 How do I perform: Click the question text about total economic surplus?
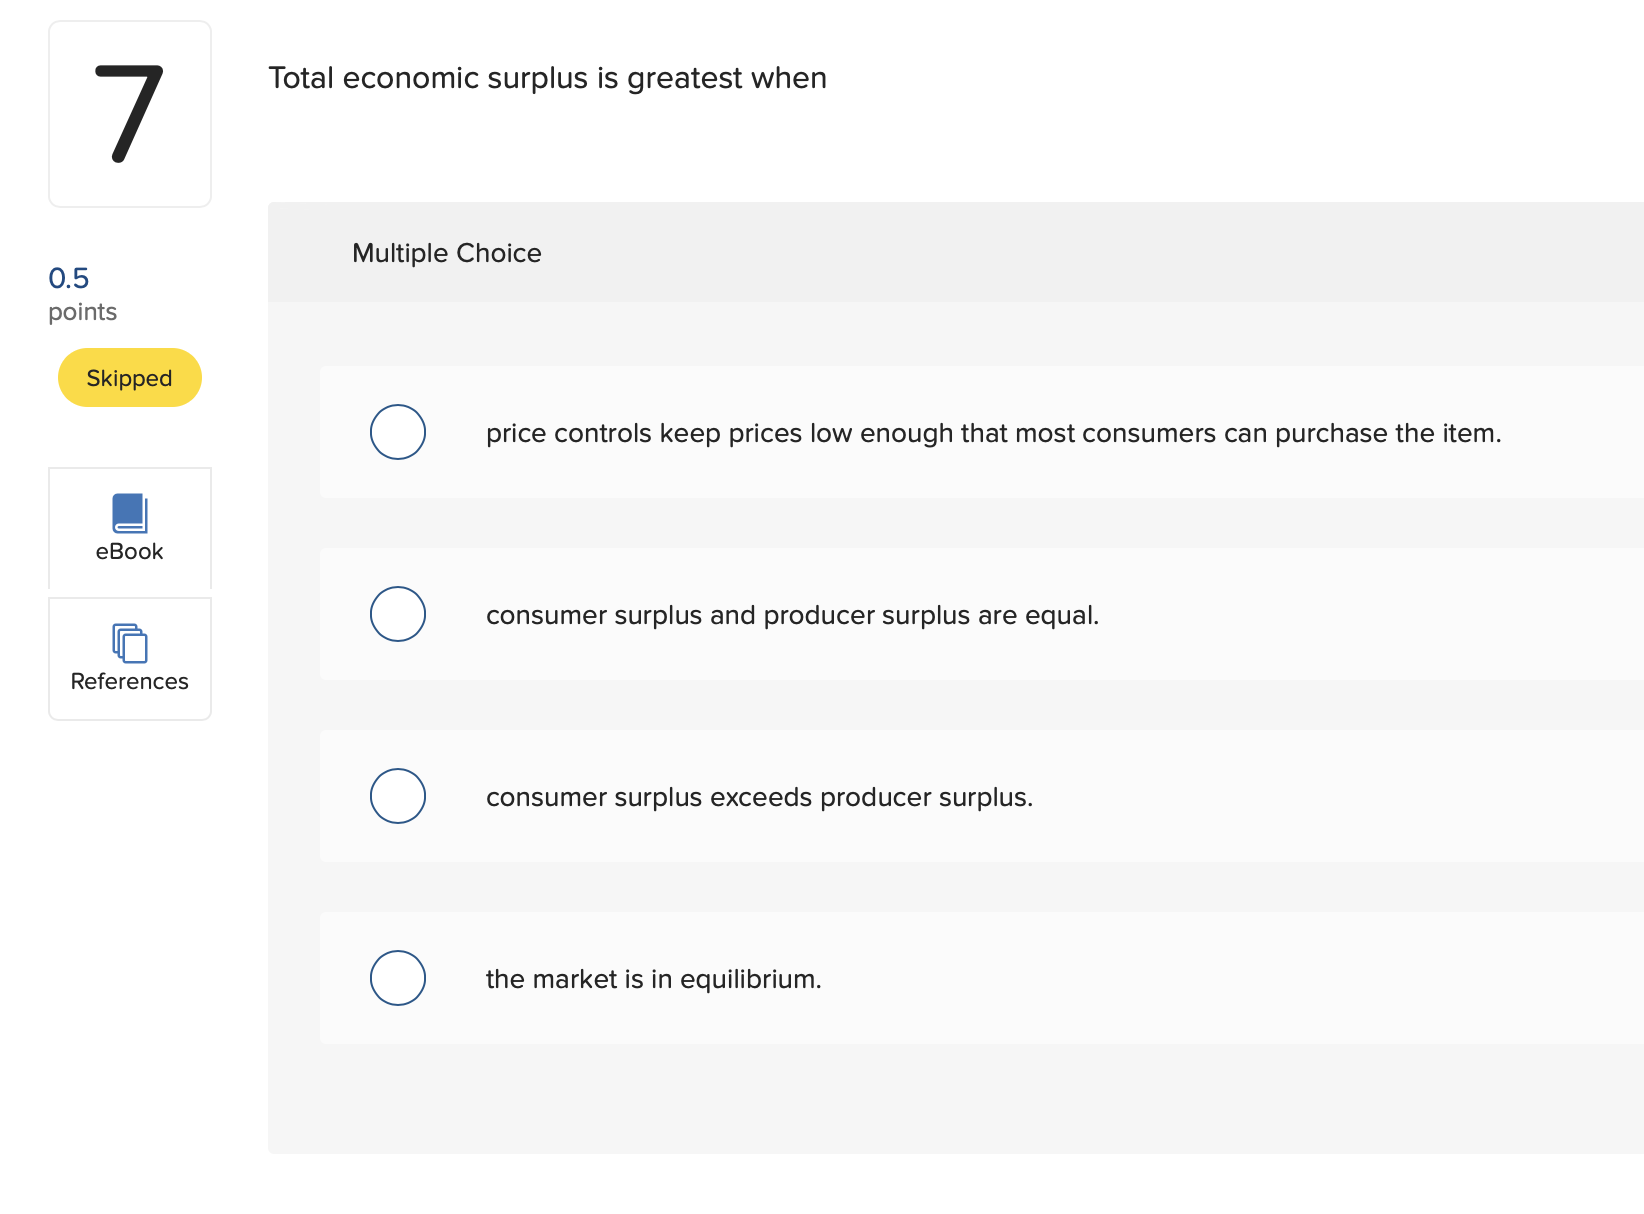tap(547, 78)
